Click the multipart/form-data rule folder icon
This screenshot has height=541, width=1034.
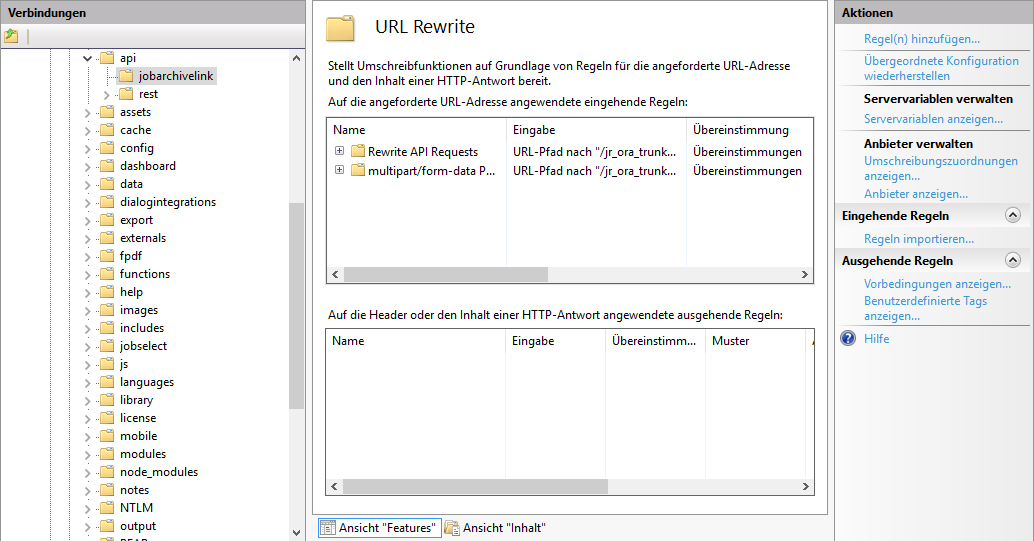point(357,171)
